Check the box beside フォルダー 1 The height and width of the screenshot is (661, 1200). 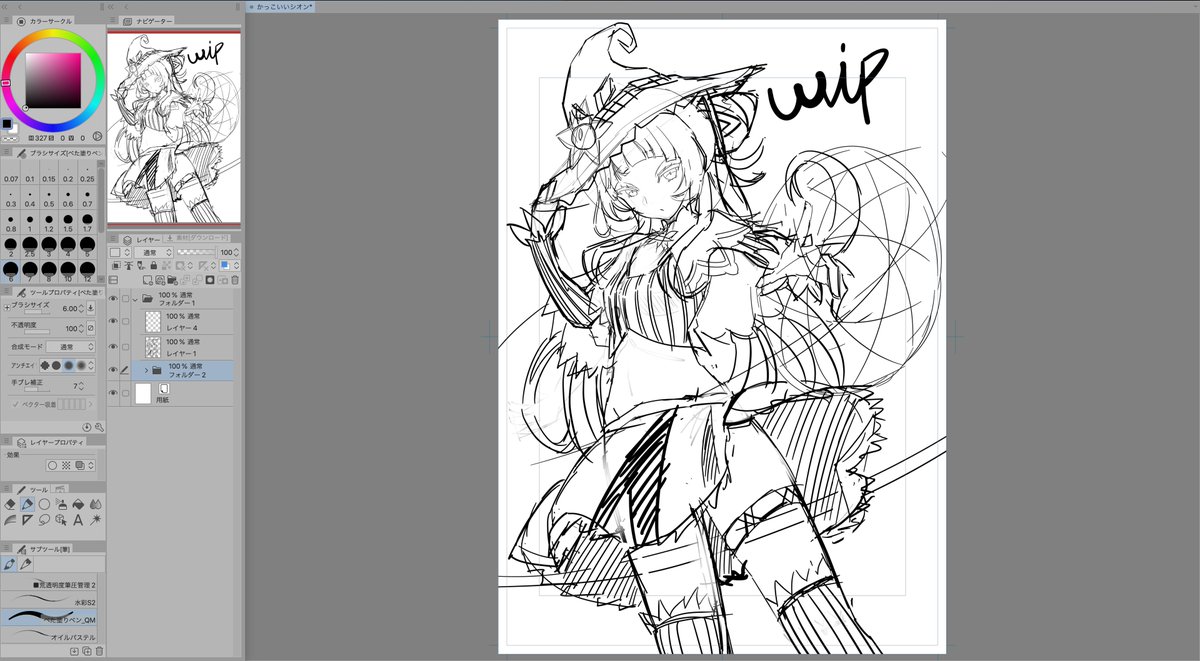(125, 298)
